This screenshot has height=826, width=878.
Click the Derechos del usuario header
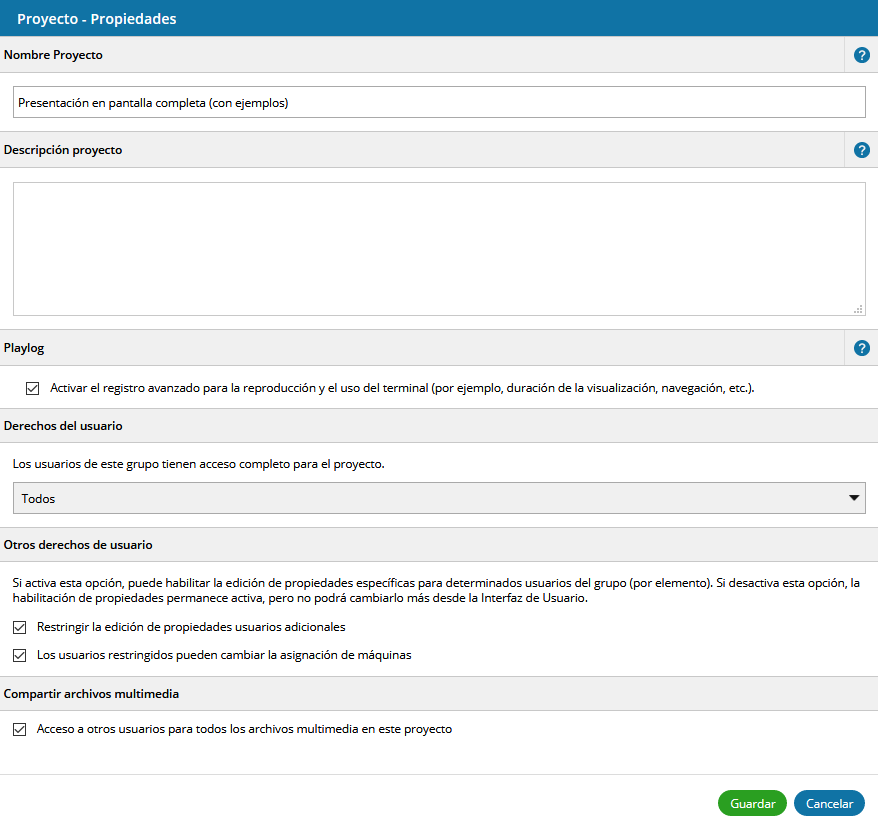(63, 425)
